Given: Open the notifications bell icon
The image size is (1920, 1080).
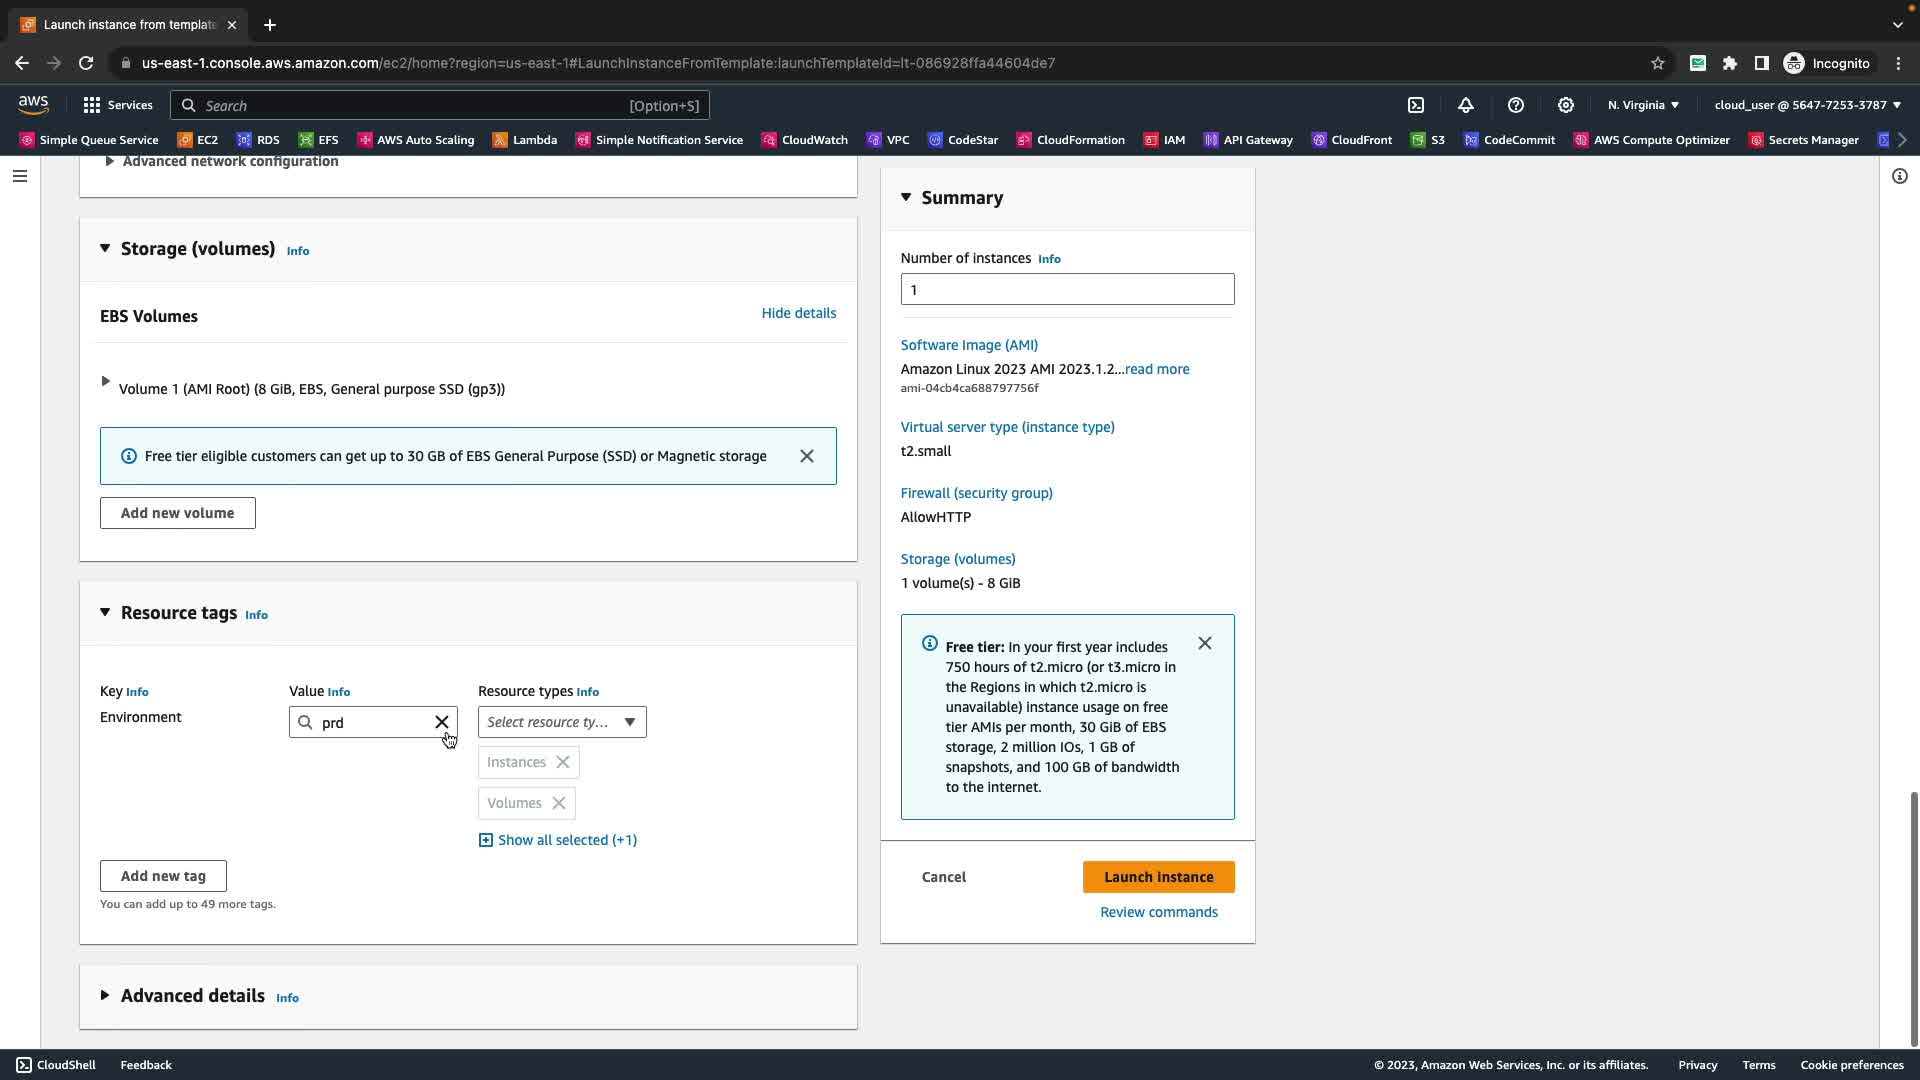Looking at the screenshot, I should pos(1466,105).
